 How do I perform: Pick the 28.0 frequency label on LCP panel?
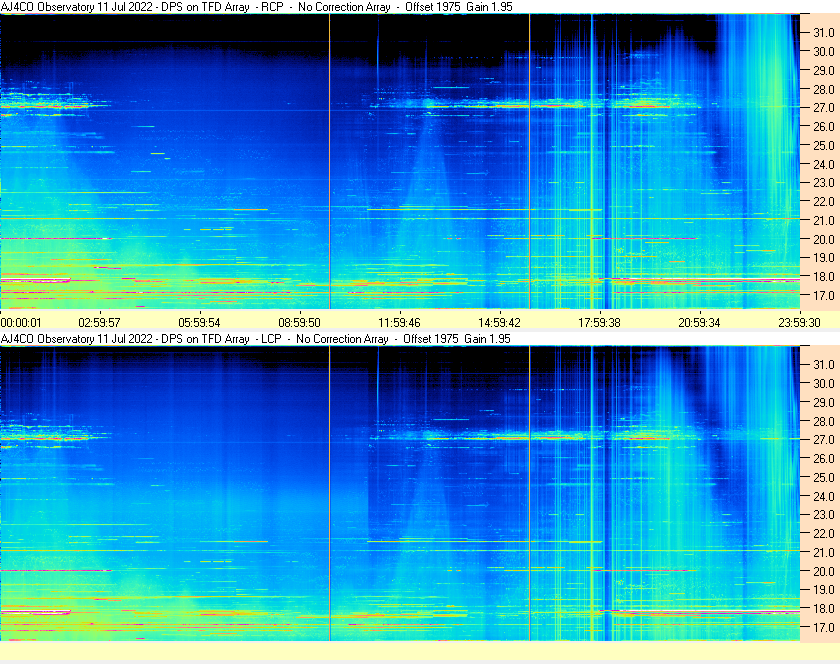pyautogui.click(x=824, y=421)
